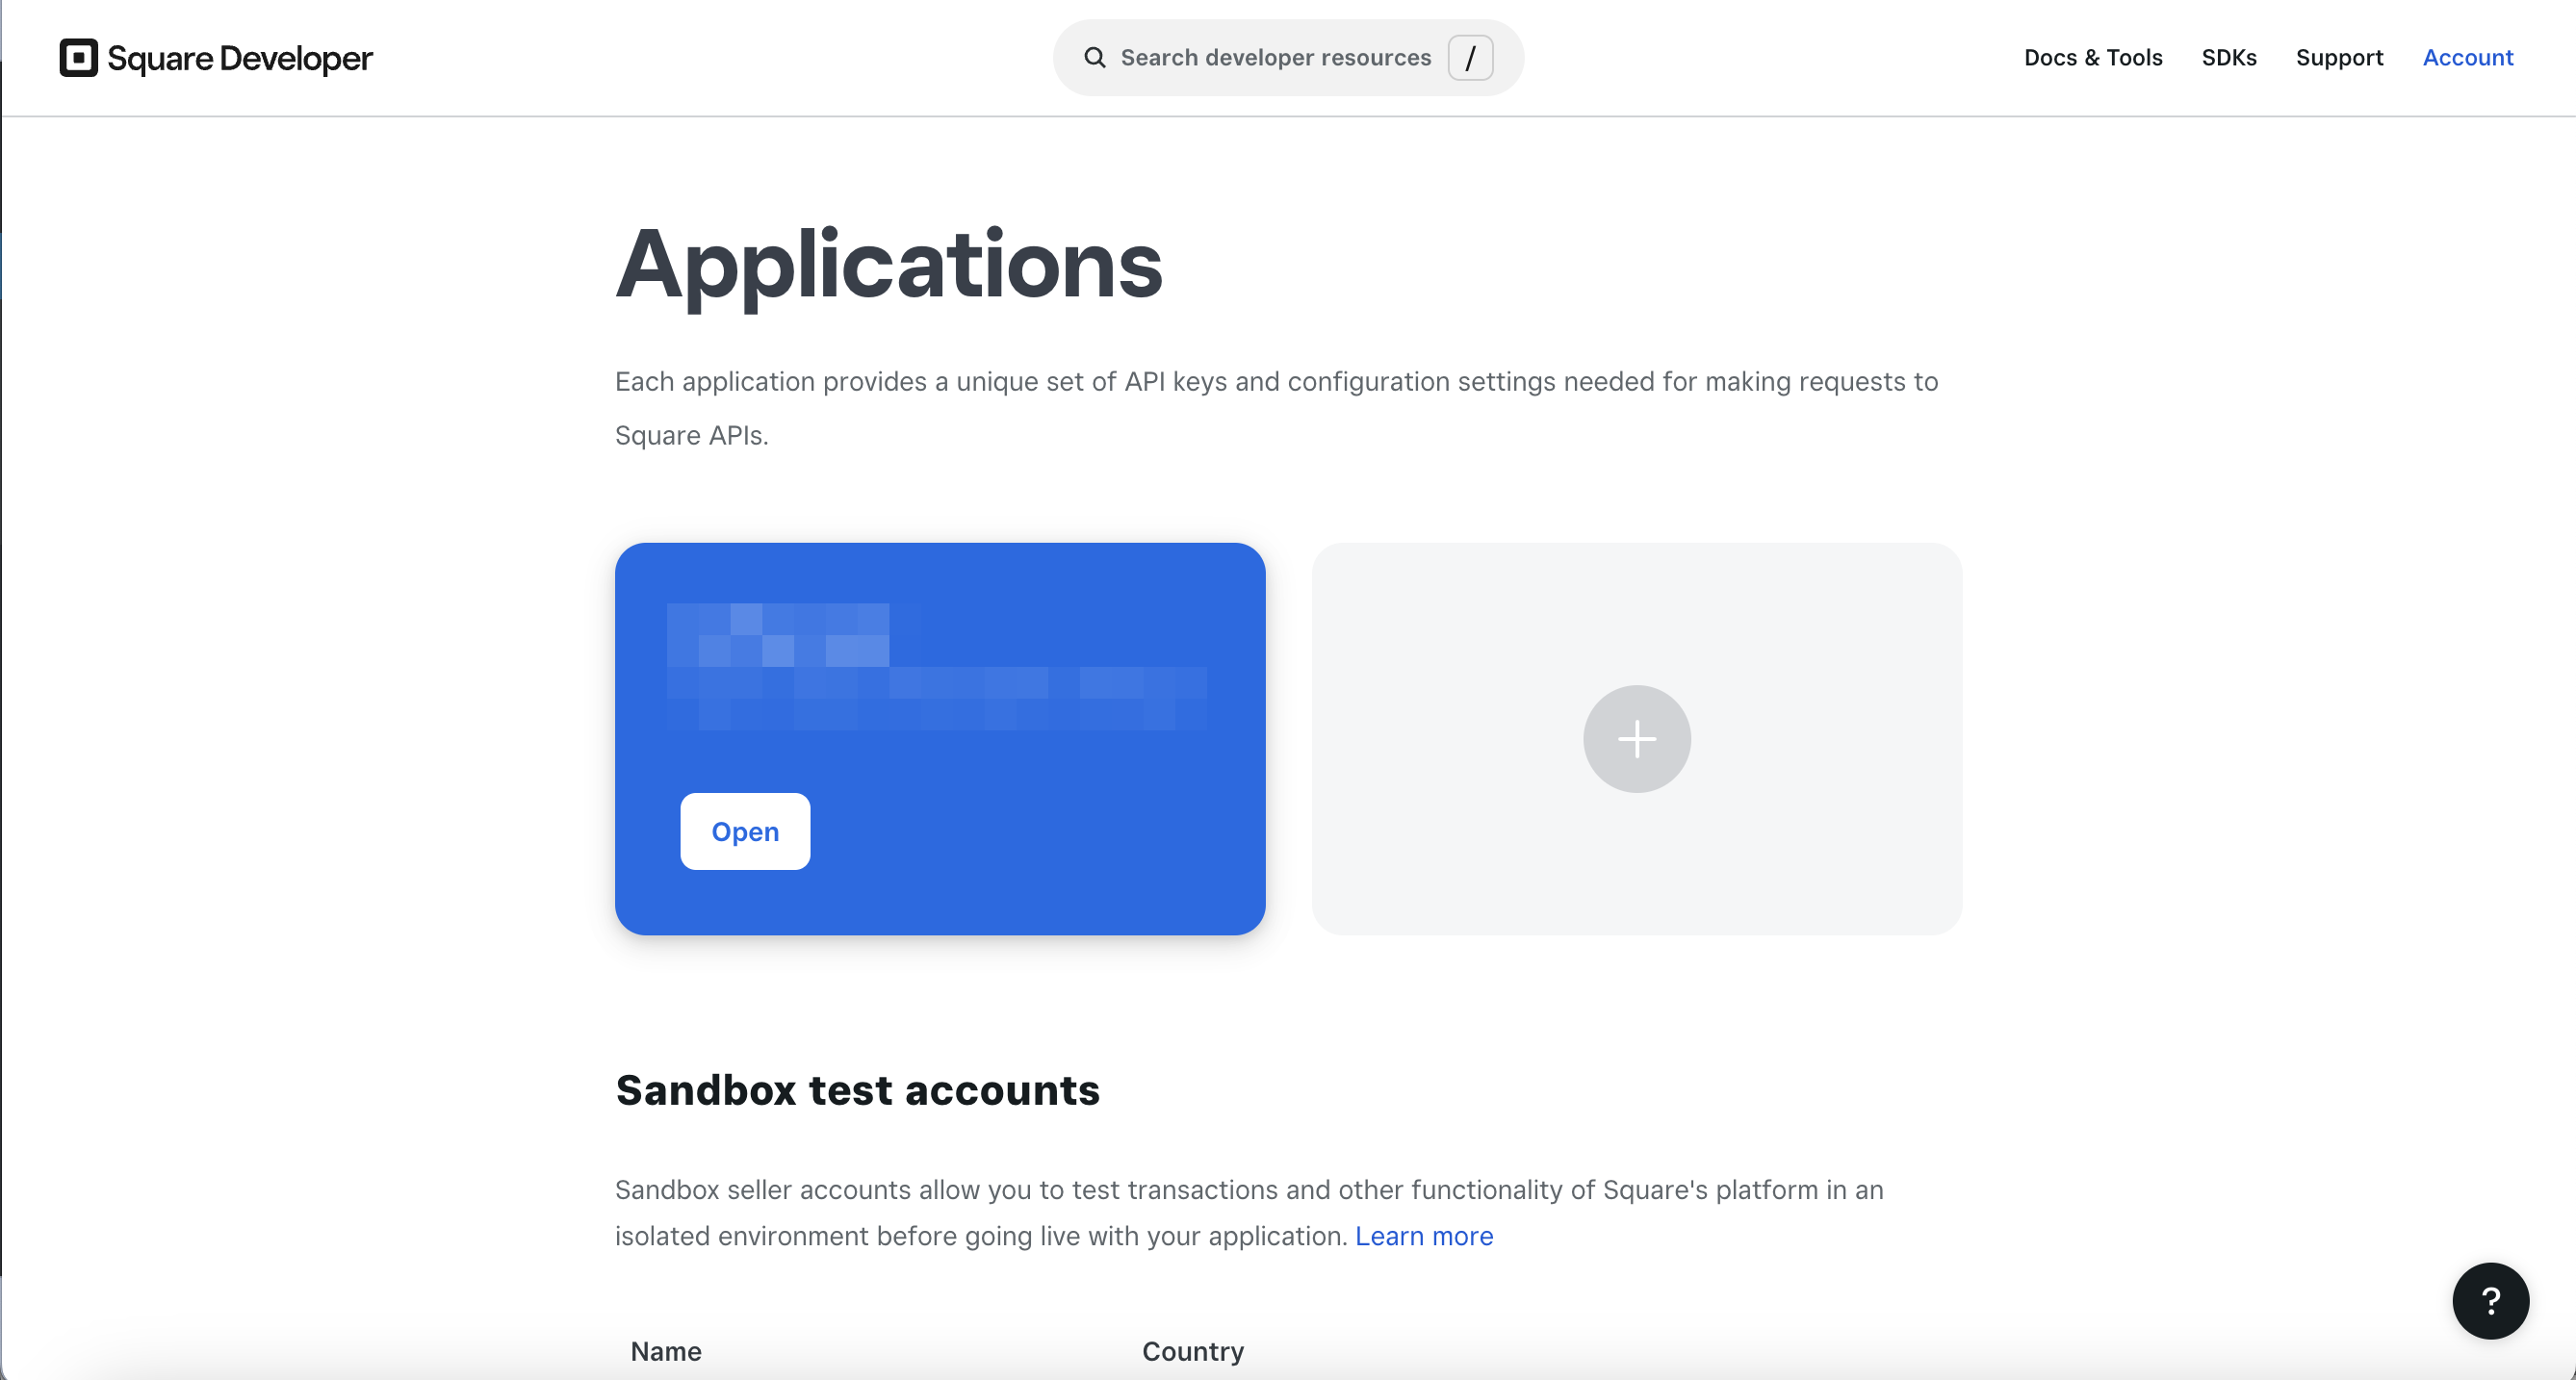Viewport: 2576px width, 1380px height.
Task: Open the existing application with Open button
Action: click(745, 831)
